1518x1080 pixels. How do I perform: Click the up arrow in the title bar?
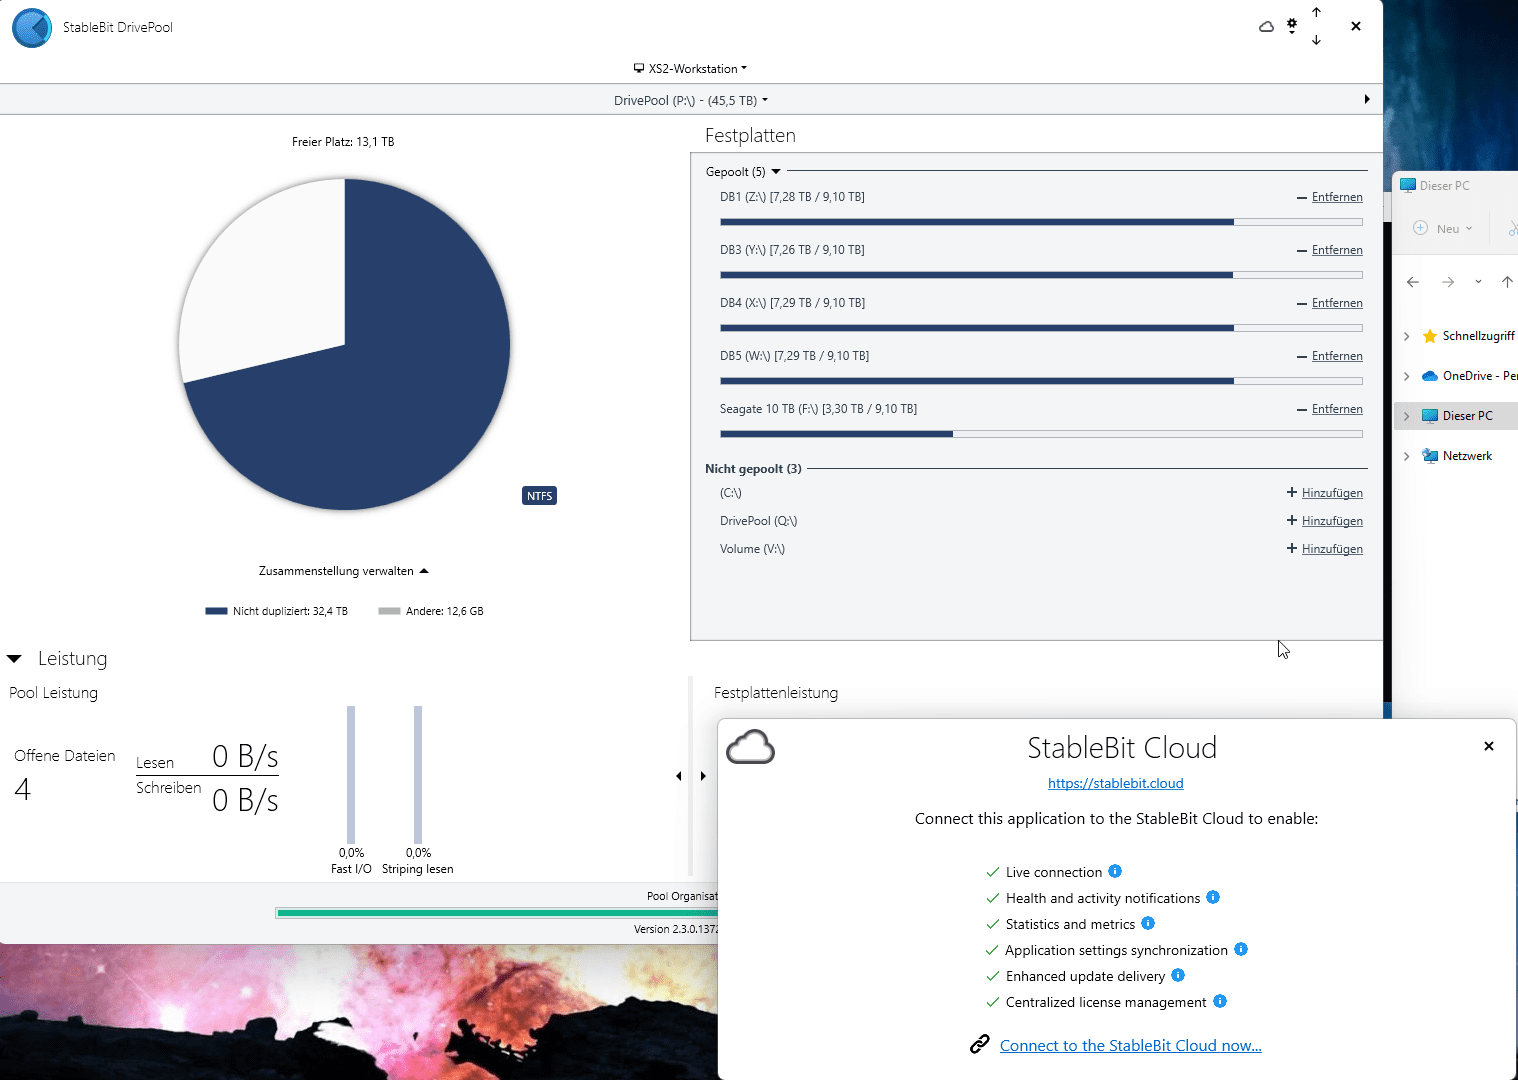(x=1316, y=12)
